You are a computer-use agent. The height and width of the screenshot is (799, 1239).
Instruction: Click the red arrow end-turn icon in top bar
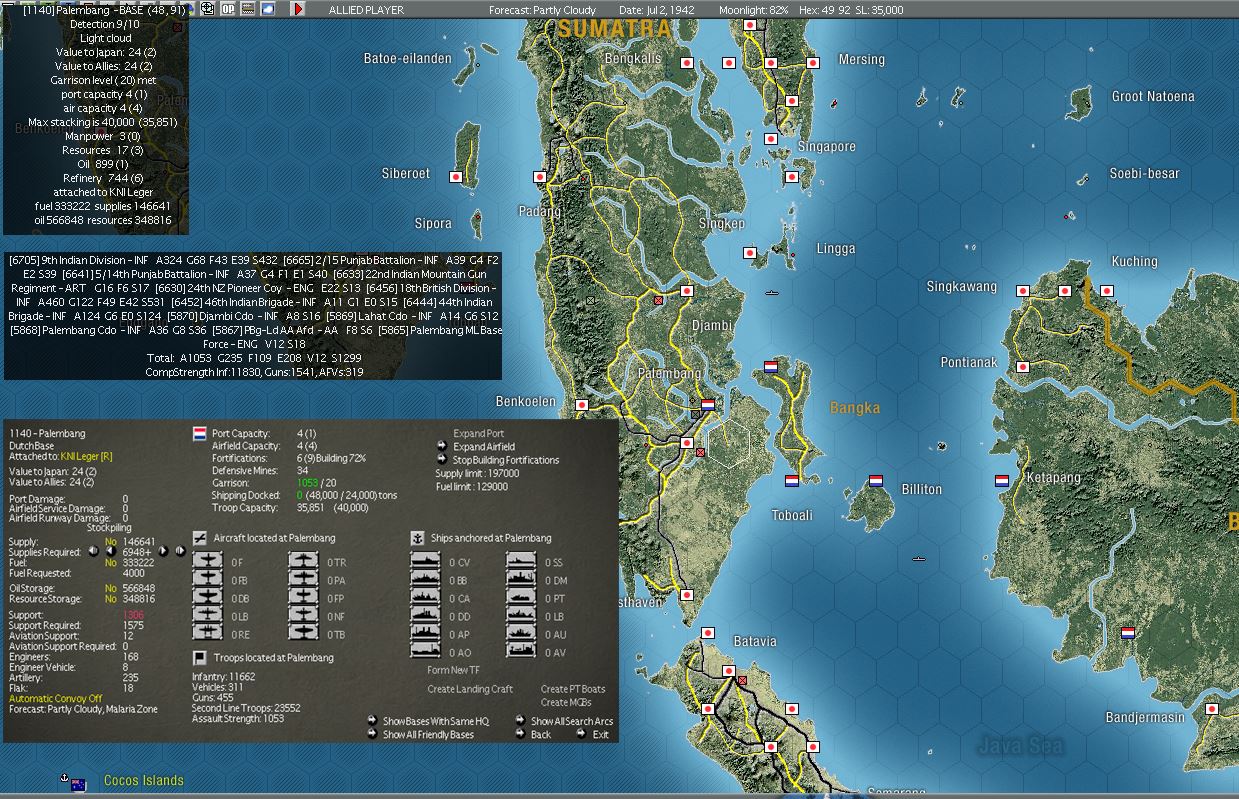tap(298, 9)
